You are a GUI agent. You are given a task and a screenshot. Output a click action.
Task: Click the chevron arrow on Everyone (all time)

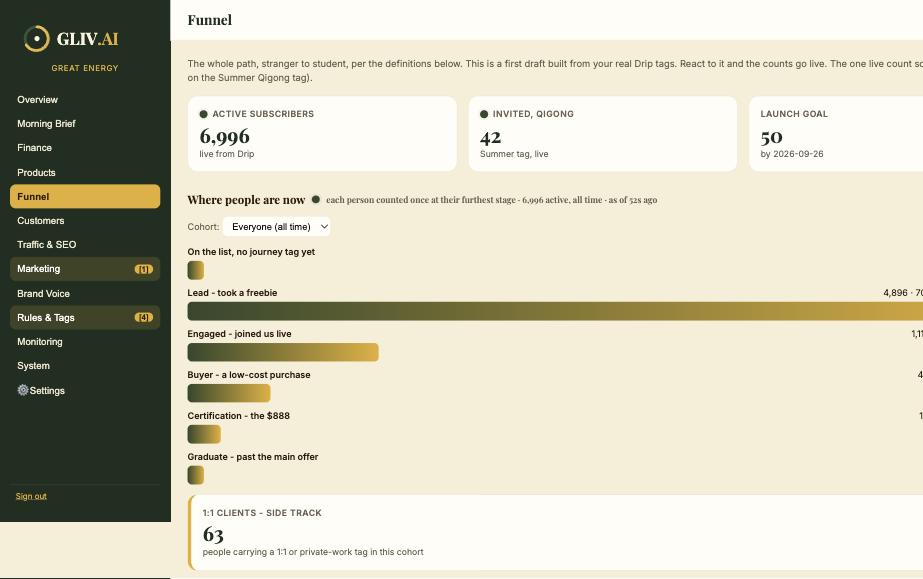(x=324, y=227)
